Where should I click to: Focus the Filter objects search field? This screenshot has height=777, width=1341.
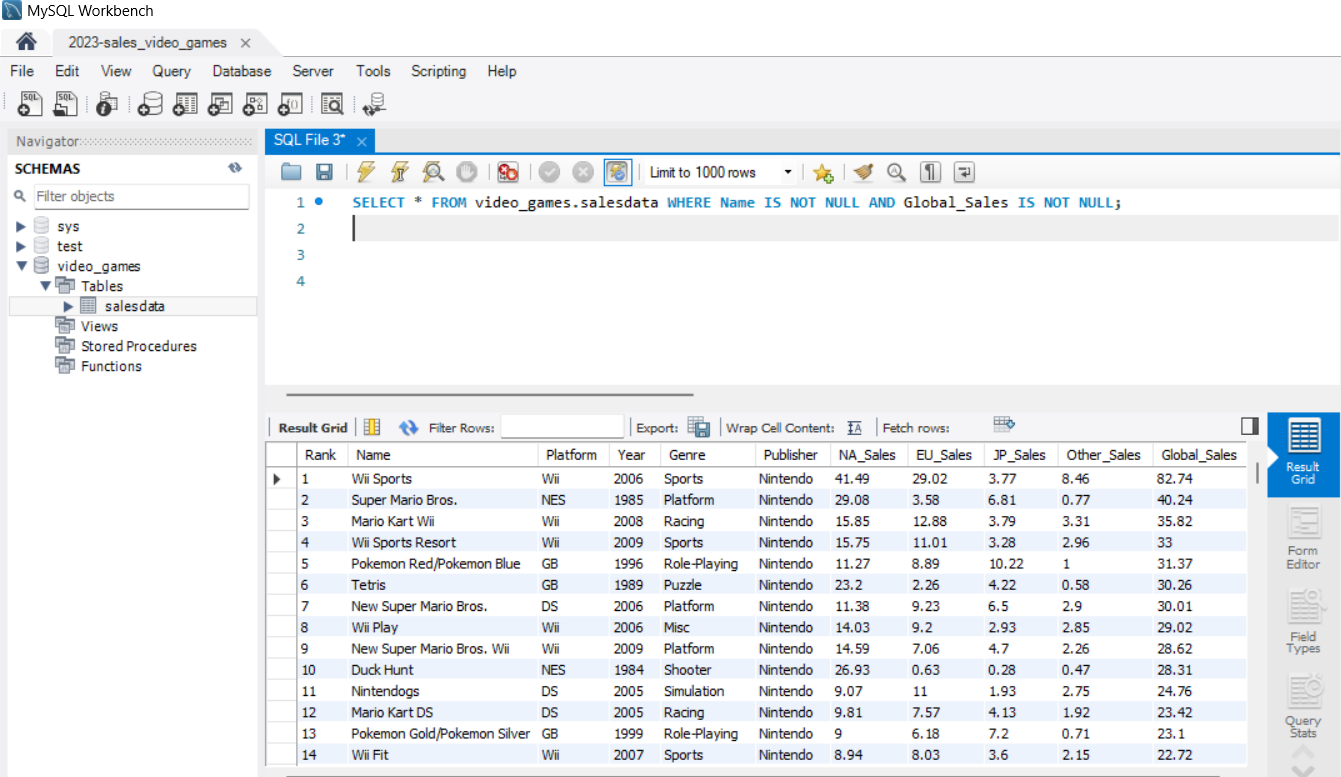pyautogui.click(x=140, y=196)
